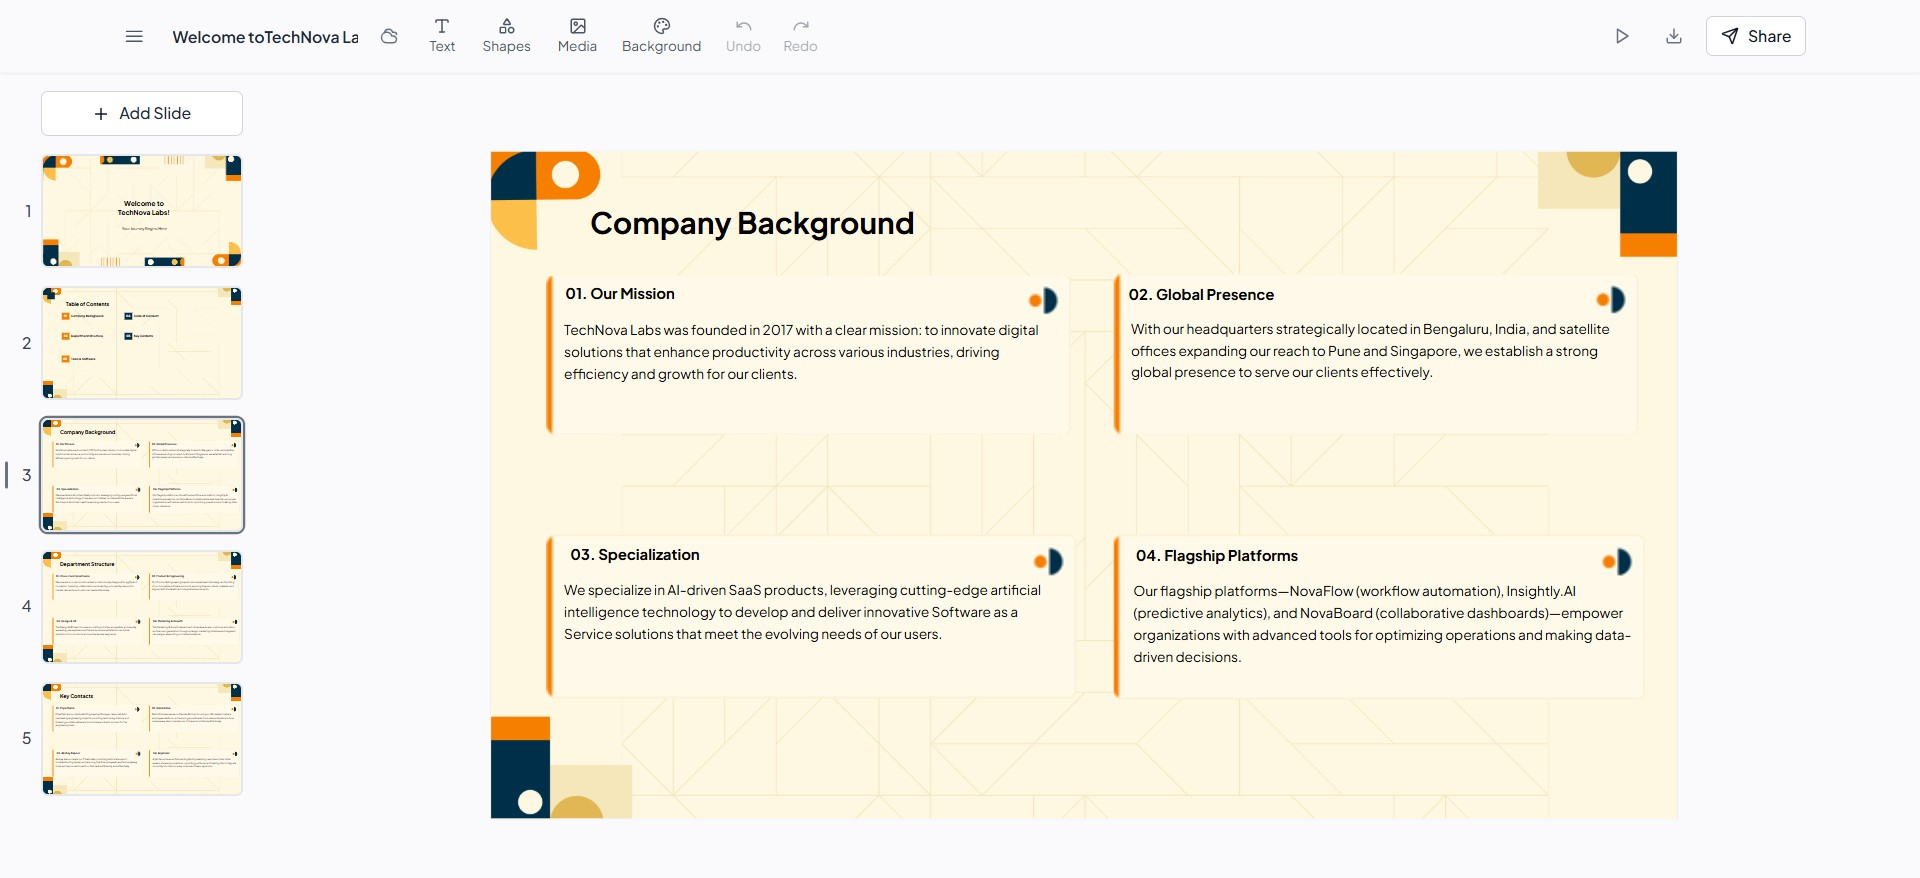Viewport: 1920px width, 878px height.
Task: Select the headquarters in Bengaluru paragraph
Action: tap(1370, 351)
